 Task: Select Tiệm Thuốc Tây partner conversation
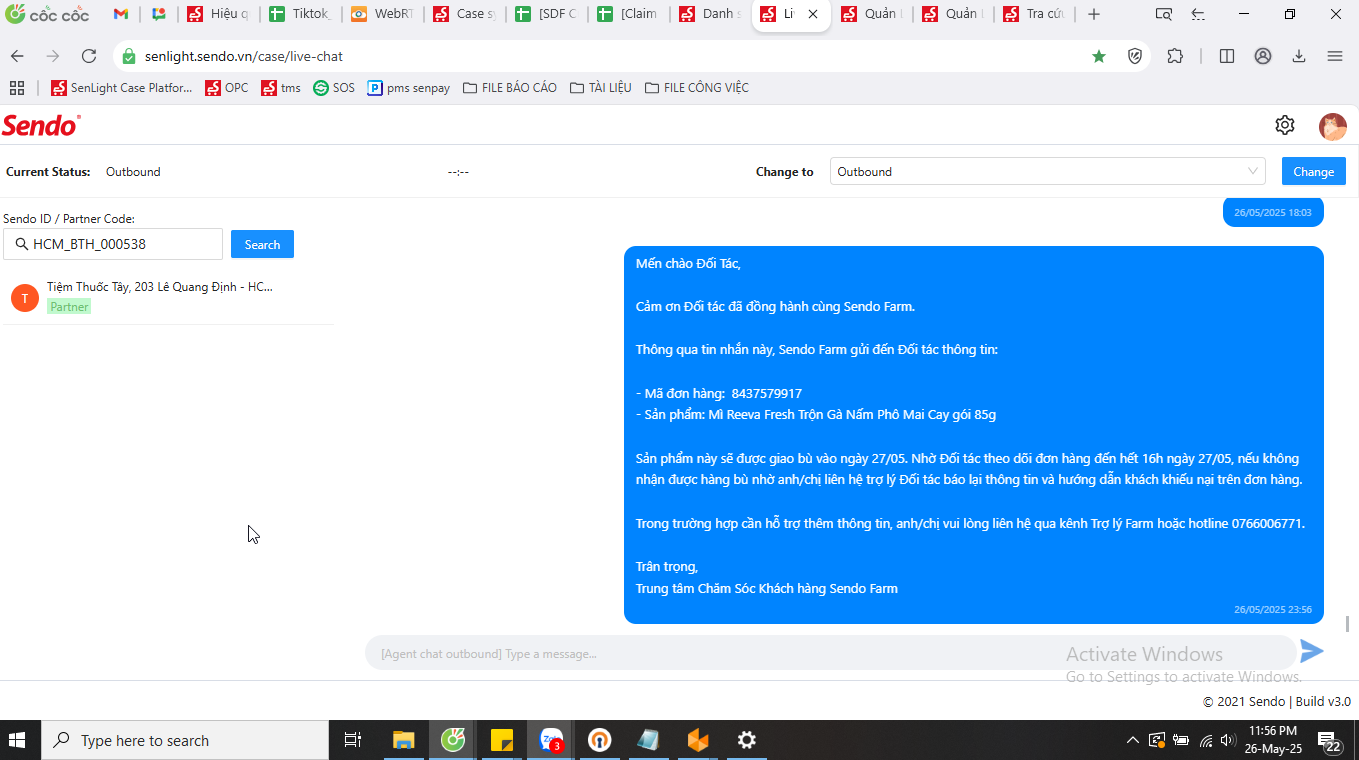(167, 296)
